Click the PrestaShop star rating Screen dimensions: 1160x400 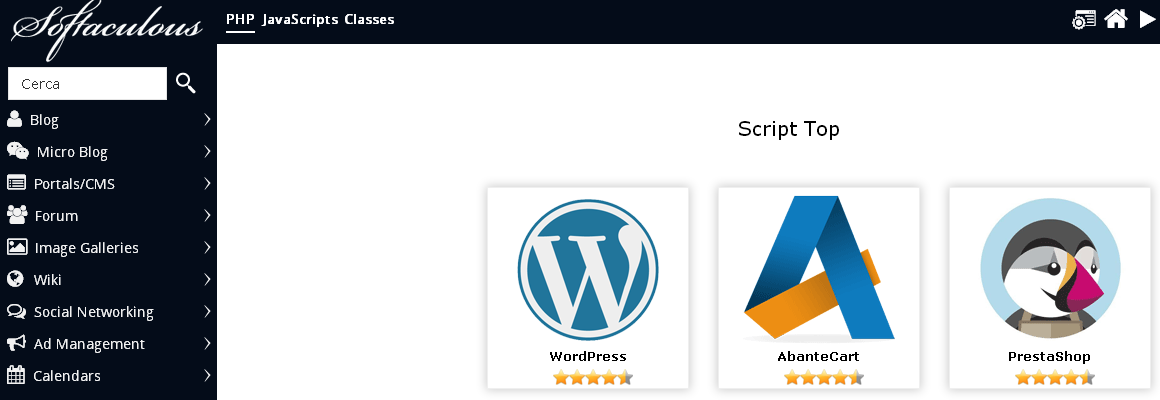click(x=1054, y=378)
